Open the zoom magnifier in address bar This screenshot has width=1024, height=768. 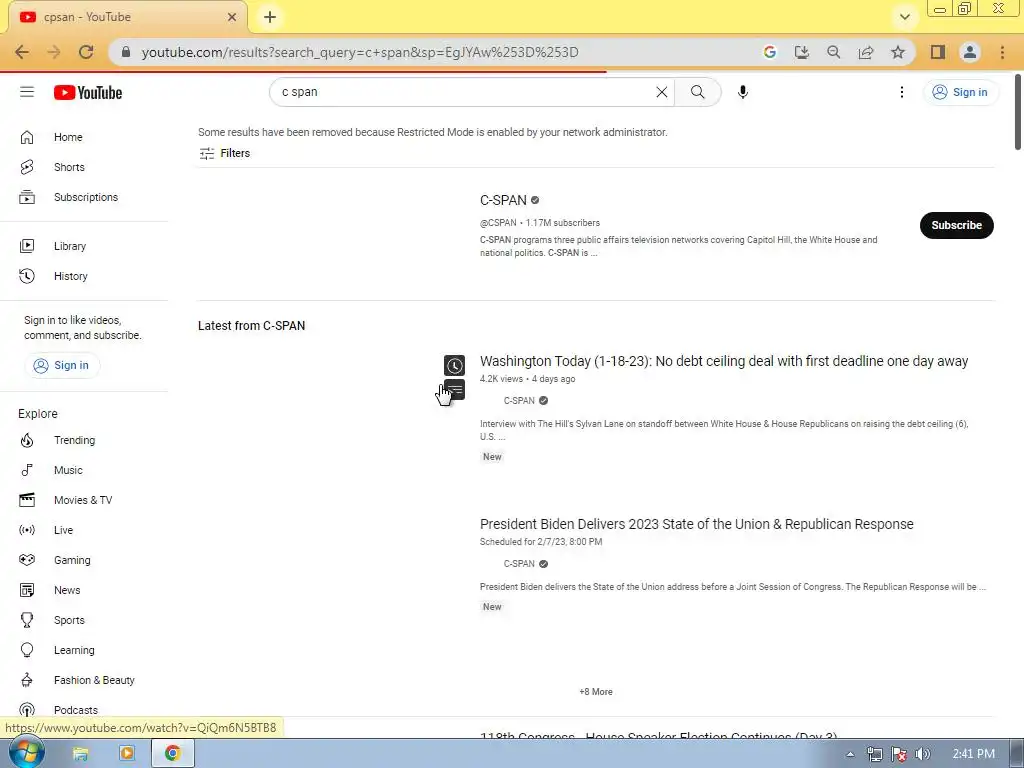tap(834, 52)
